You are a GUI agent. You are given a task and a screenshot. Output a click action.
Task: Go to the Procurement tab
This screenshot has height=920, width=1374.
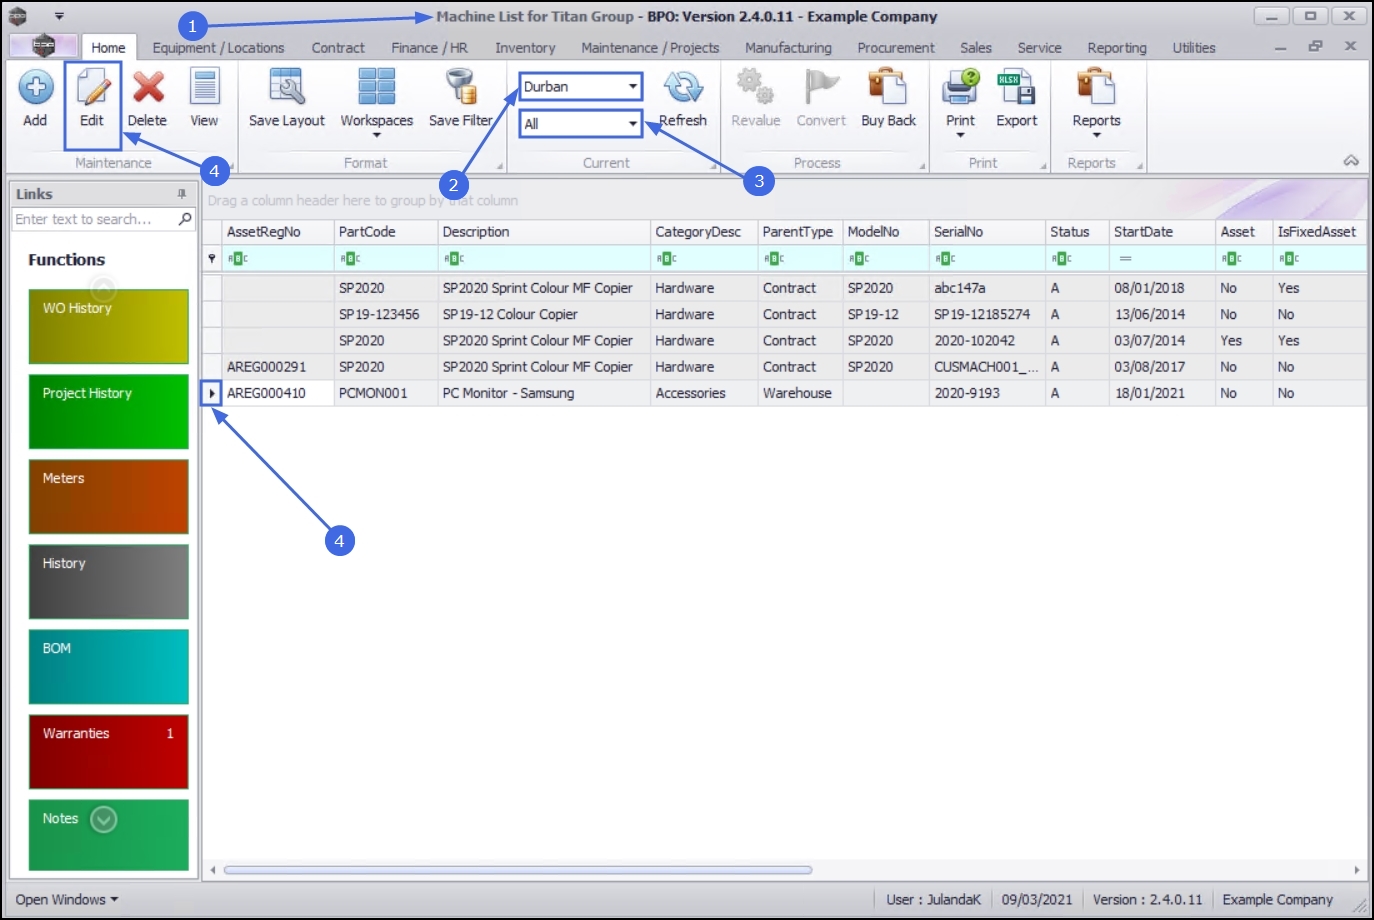tap(896, 47)
